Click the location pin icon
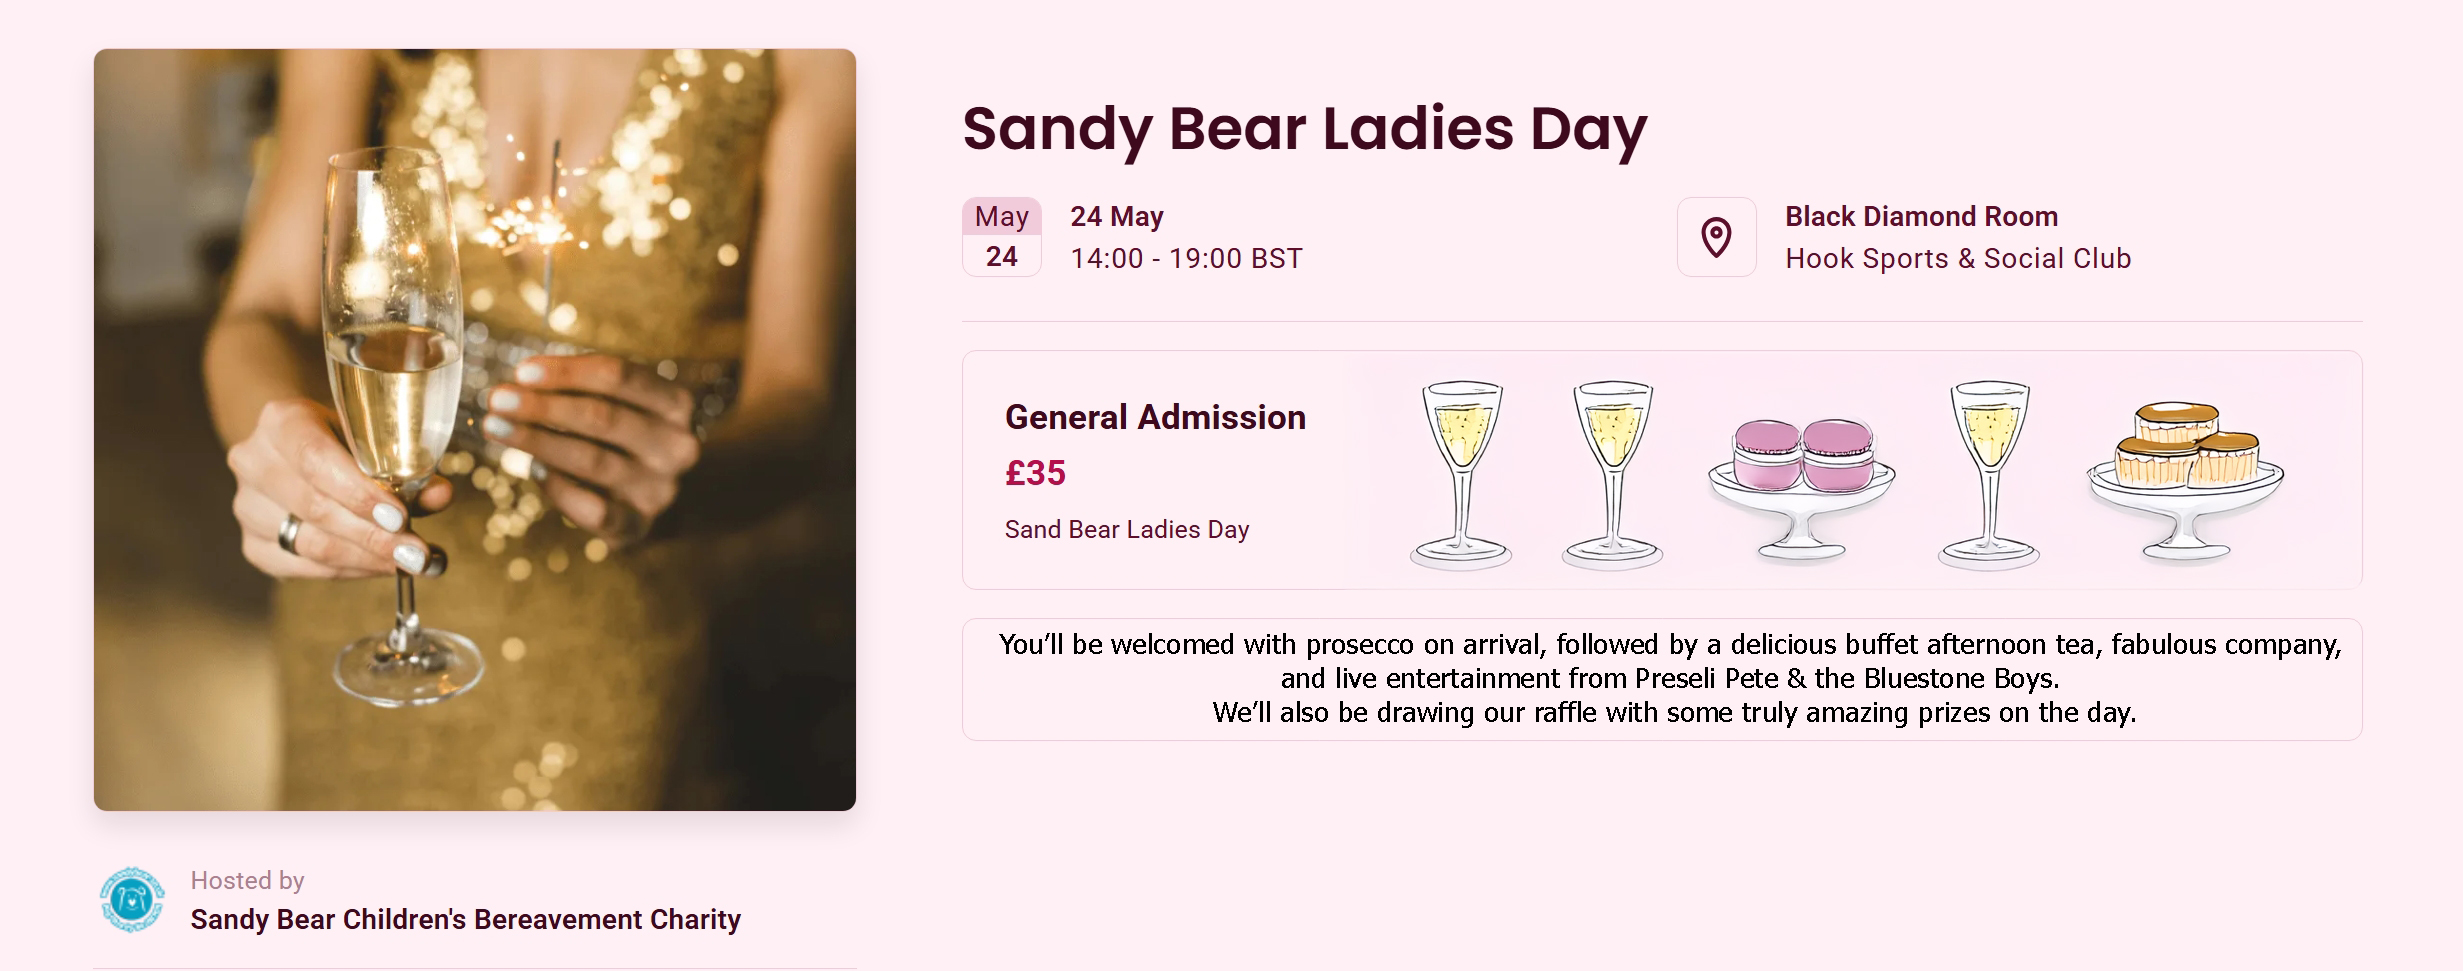The image size is (2463, 971). click(x=1716, y=237)
